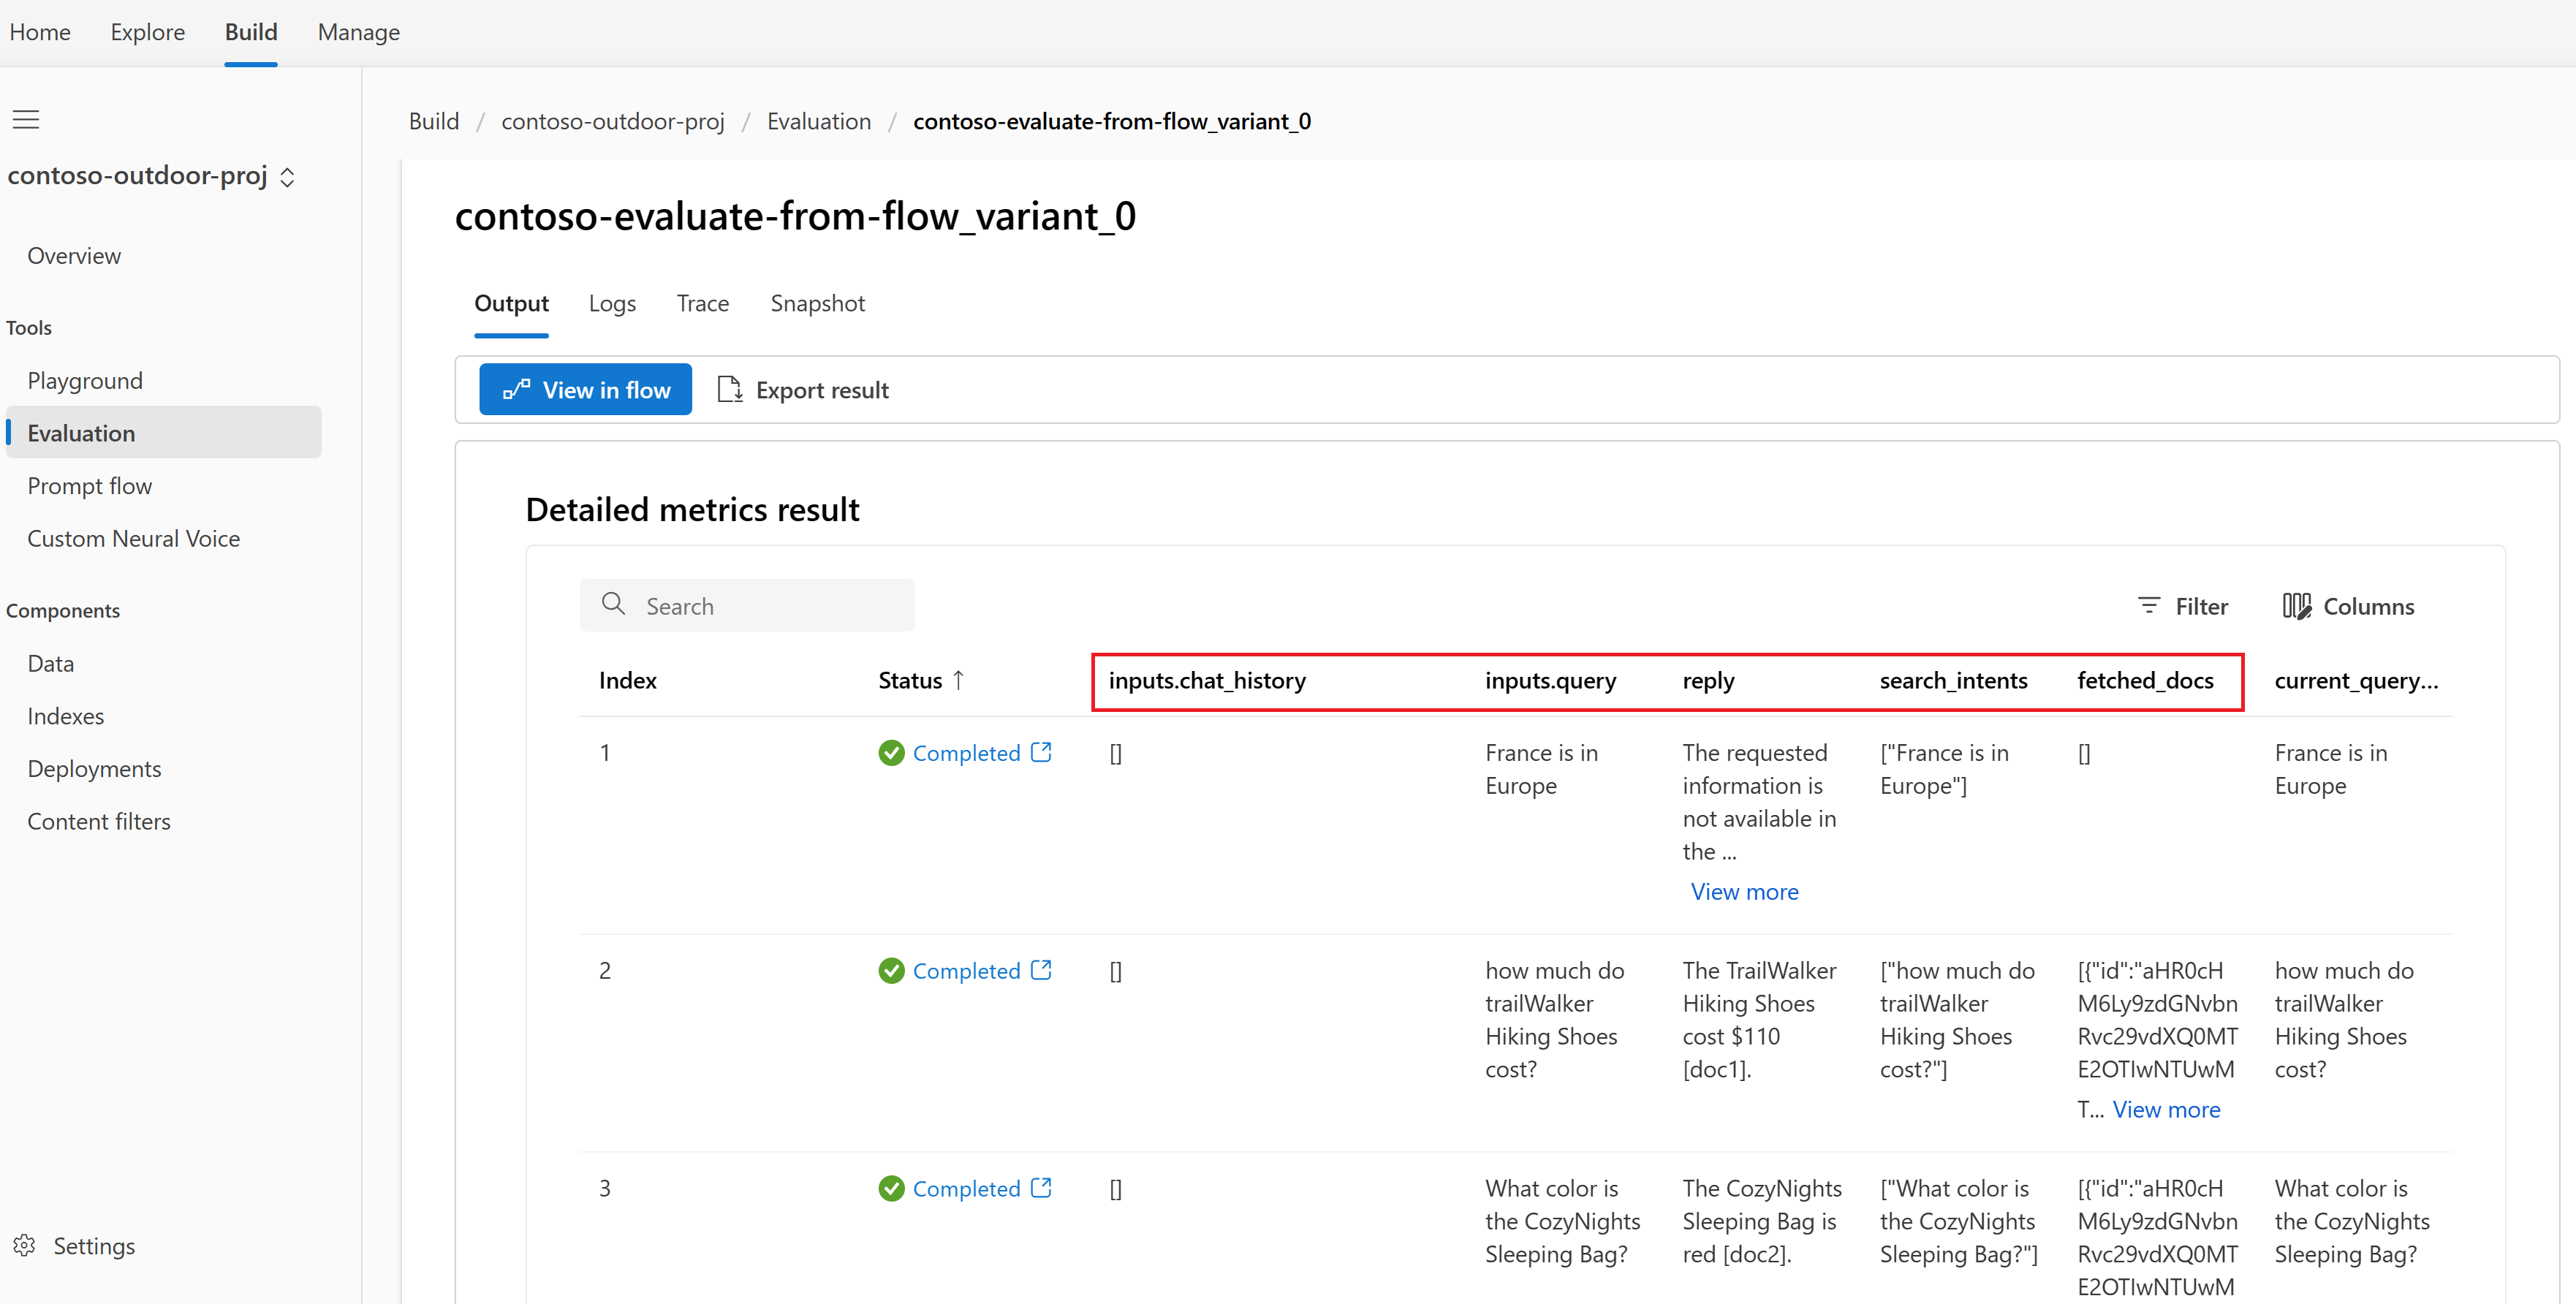Click the inputs.chat_history column header
This screenshot has width=2576, height=1304.
click(1207, 681)
